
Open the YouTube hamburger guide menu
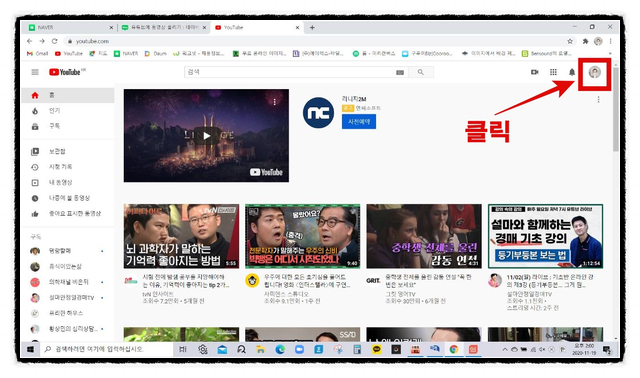35,72
